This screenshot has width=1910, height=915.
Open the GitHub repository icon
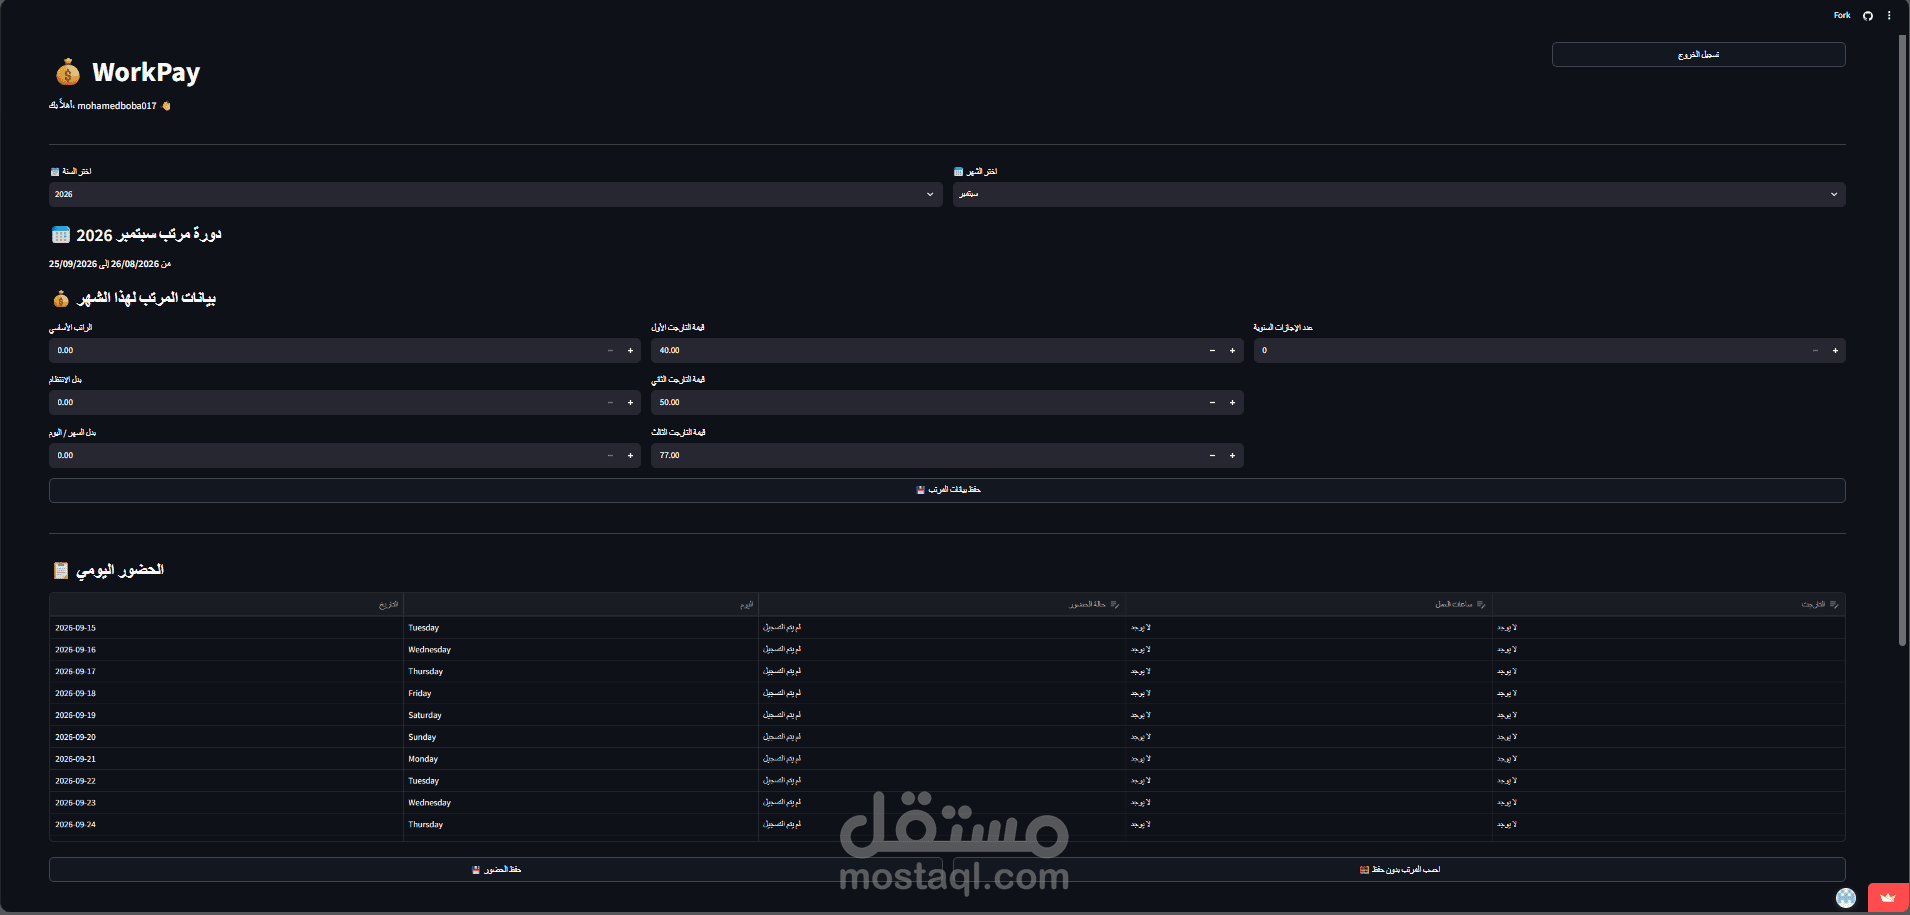point(1867,15)
